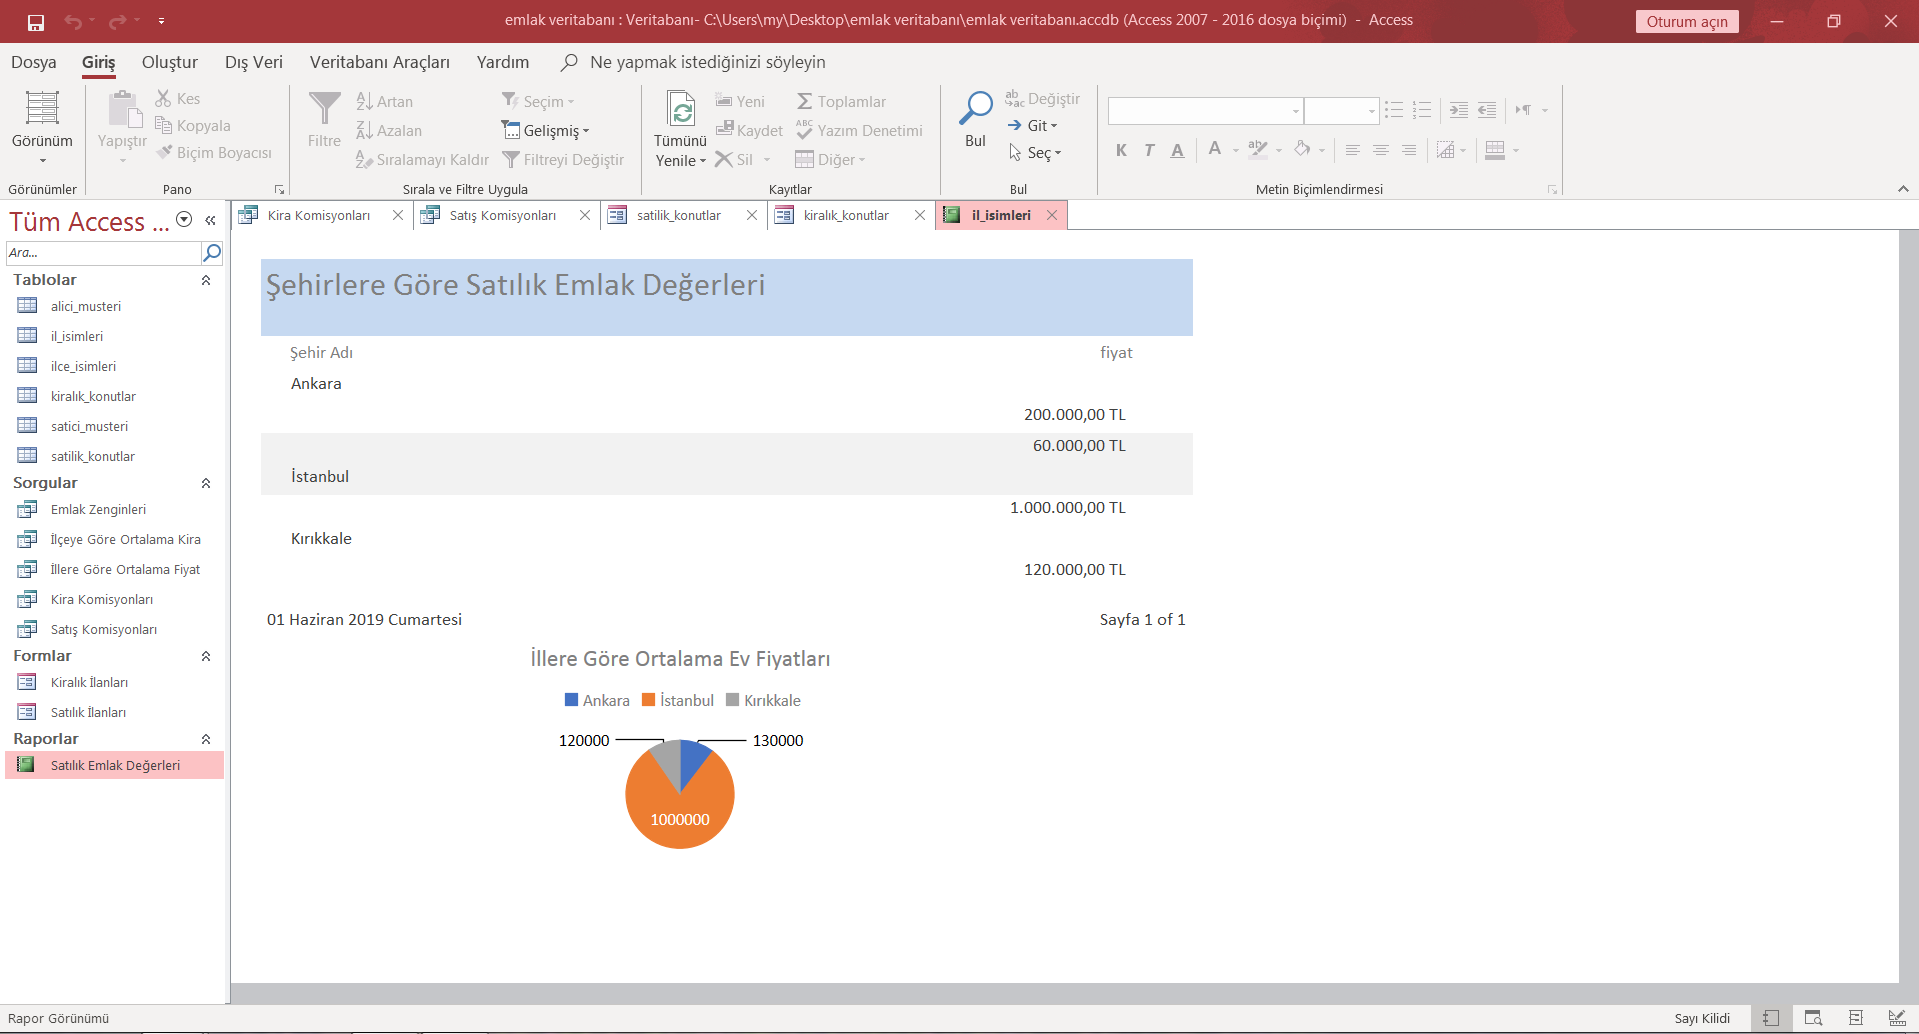Open the Oluştur ribbon tab
This screenshot has height=1034, width=1919.
pos(169,62)
